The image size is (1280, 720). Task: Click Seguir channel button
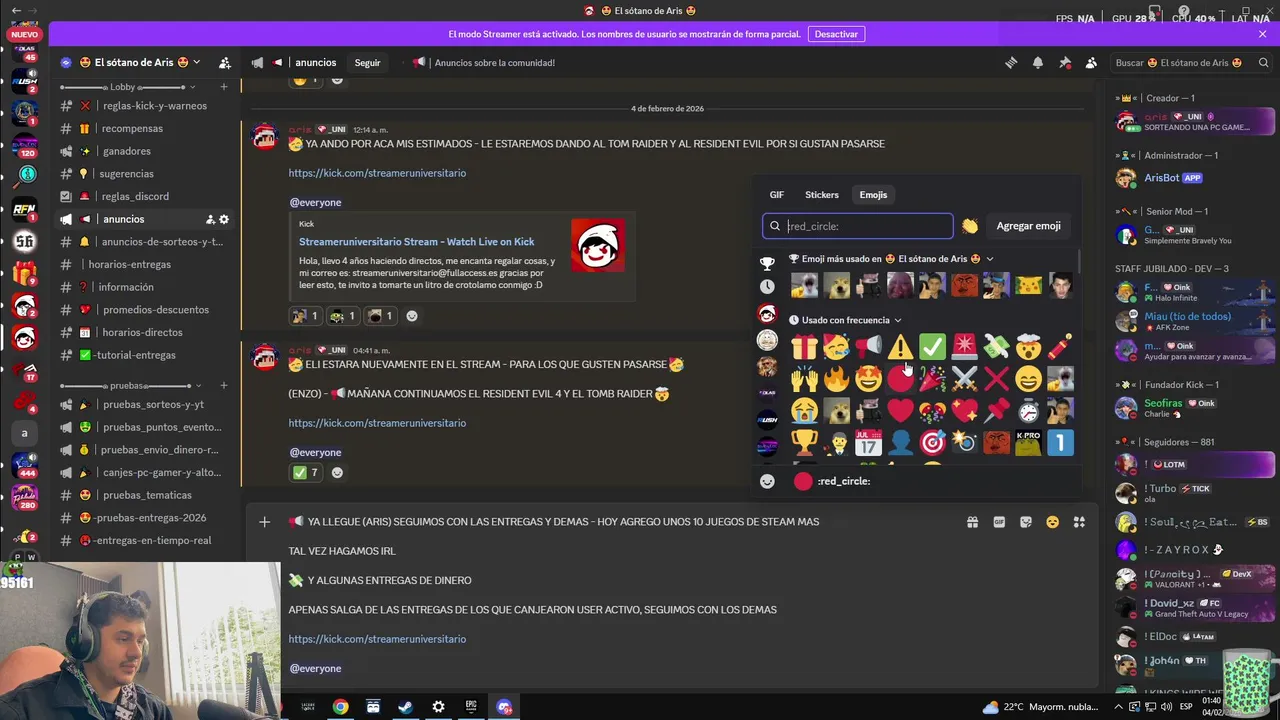point(368,62)
